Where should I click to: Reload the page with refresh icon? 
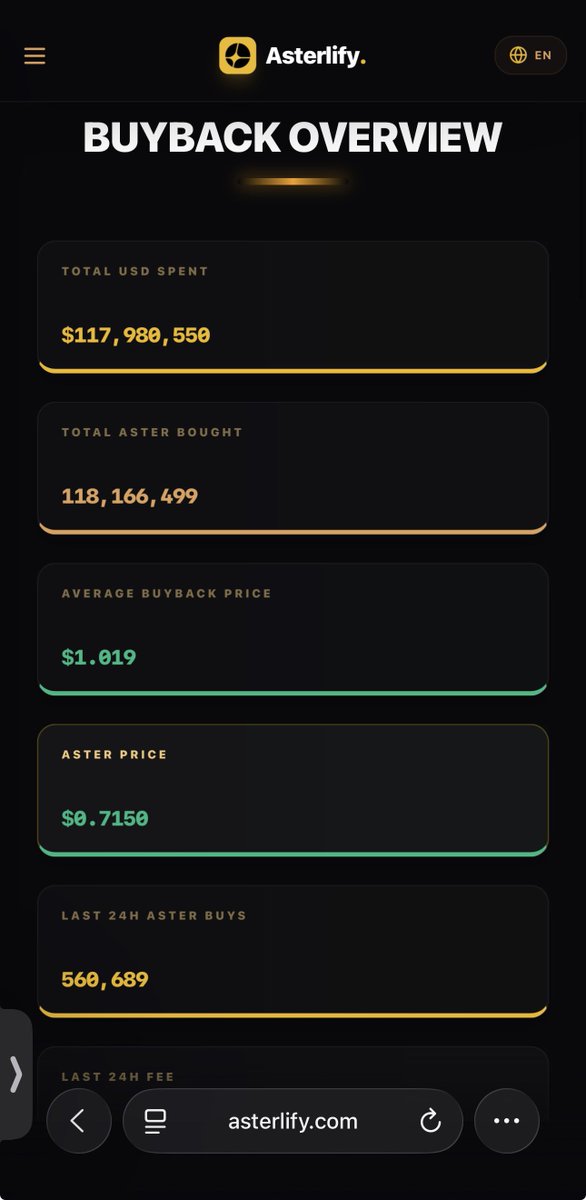431,1121
